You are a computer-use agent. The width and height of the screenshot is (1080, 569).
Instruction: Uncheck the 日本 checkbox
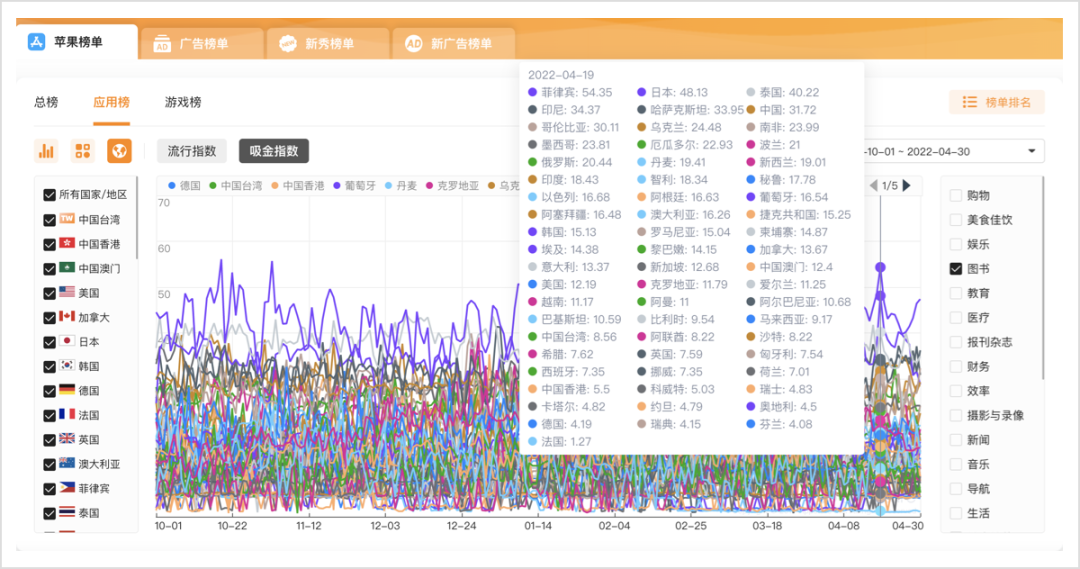click(49, 342)
